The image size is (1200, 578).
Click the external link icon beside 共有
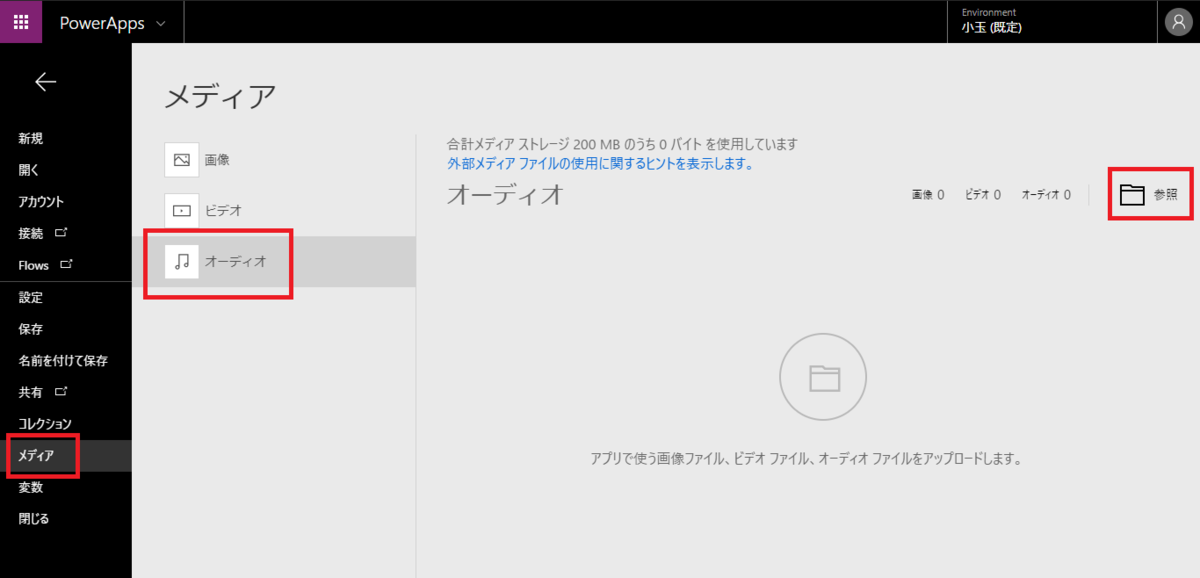point(61,391)
